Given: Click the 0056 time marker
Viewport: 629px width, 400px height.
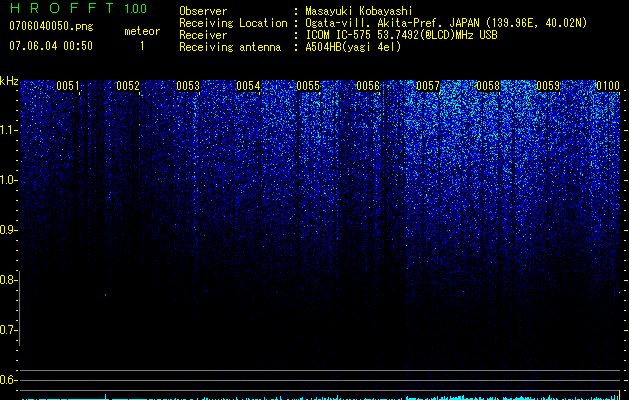Looking at the screenshot, I should coord(368,86).
